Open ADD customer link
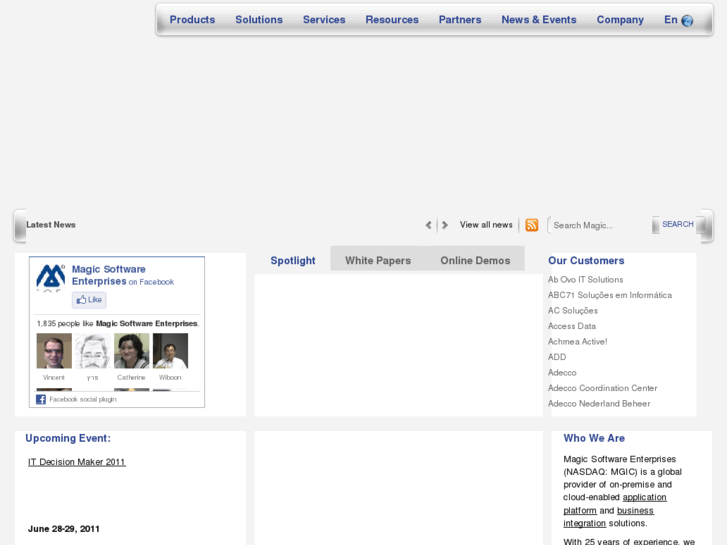 pos(557,357)
